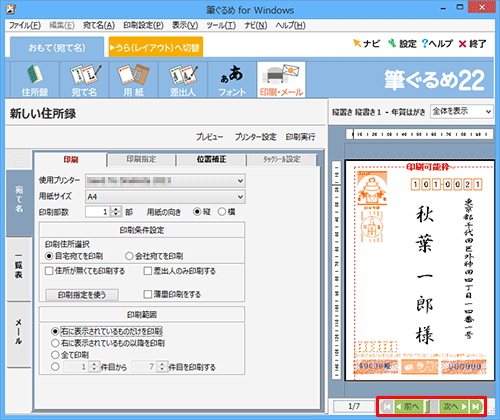Adjust the end 件目を印刷する spinner
Viewport: 500px width, 420px height.
click(162, 367)
